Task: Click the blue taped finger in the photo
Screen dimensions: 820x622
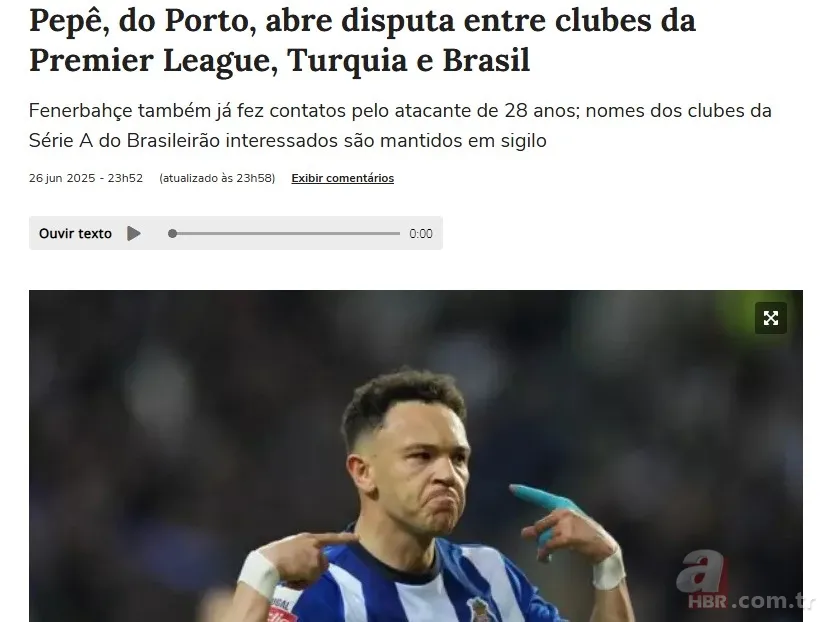Action: click(x=544, y=498)
